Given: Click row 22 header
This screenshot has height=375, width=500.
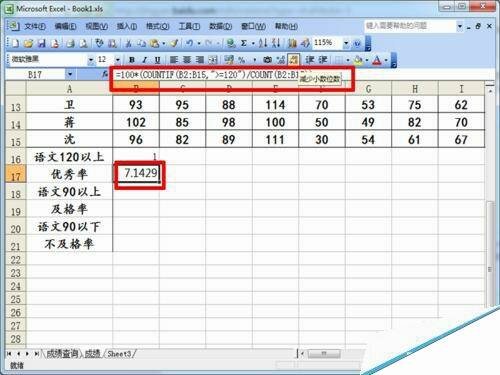Looking at the screenshot, I should coord(16,260).
